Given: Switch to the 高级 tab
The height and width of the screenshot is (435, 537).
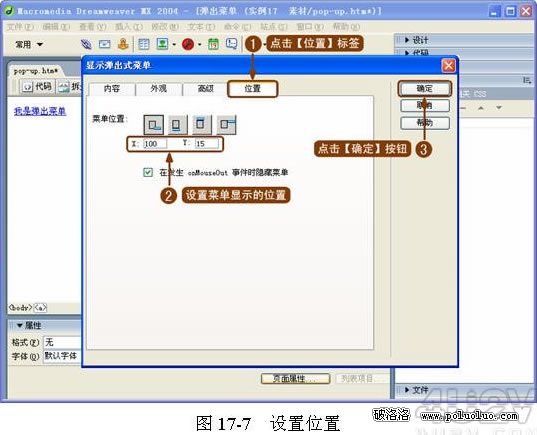Looking at the screenshot, I should coord(206,89).
